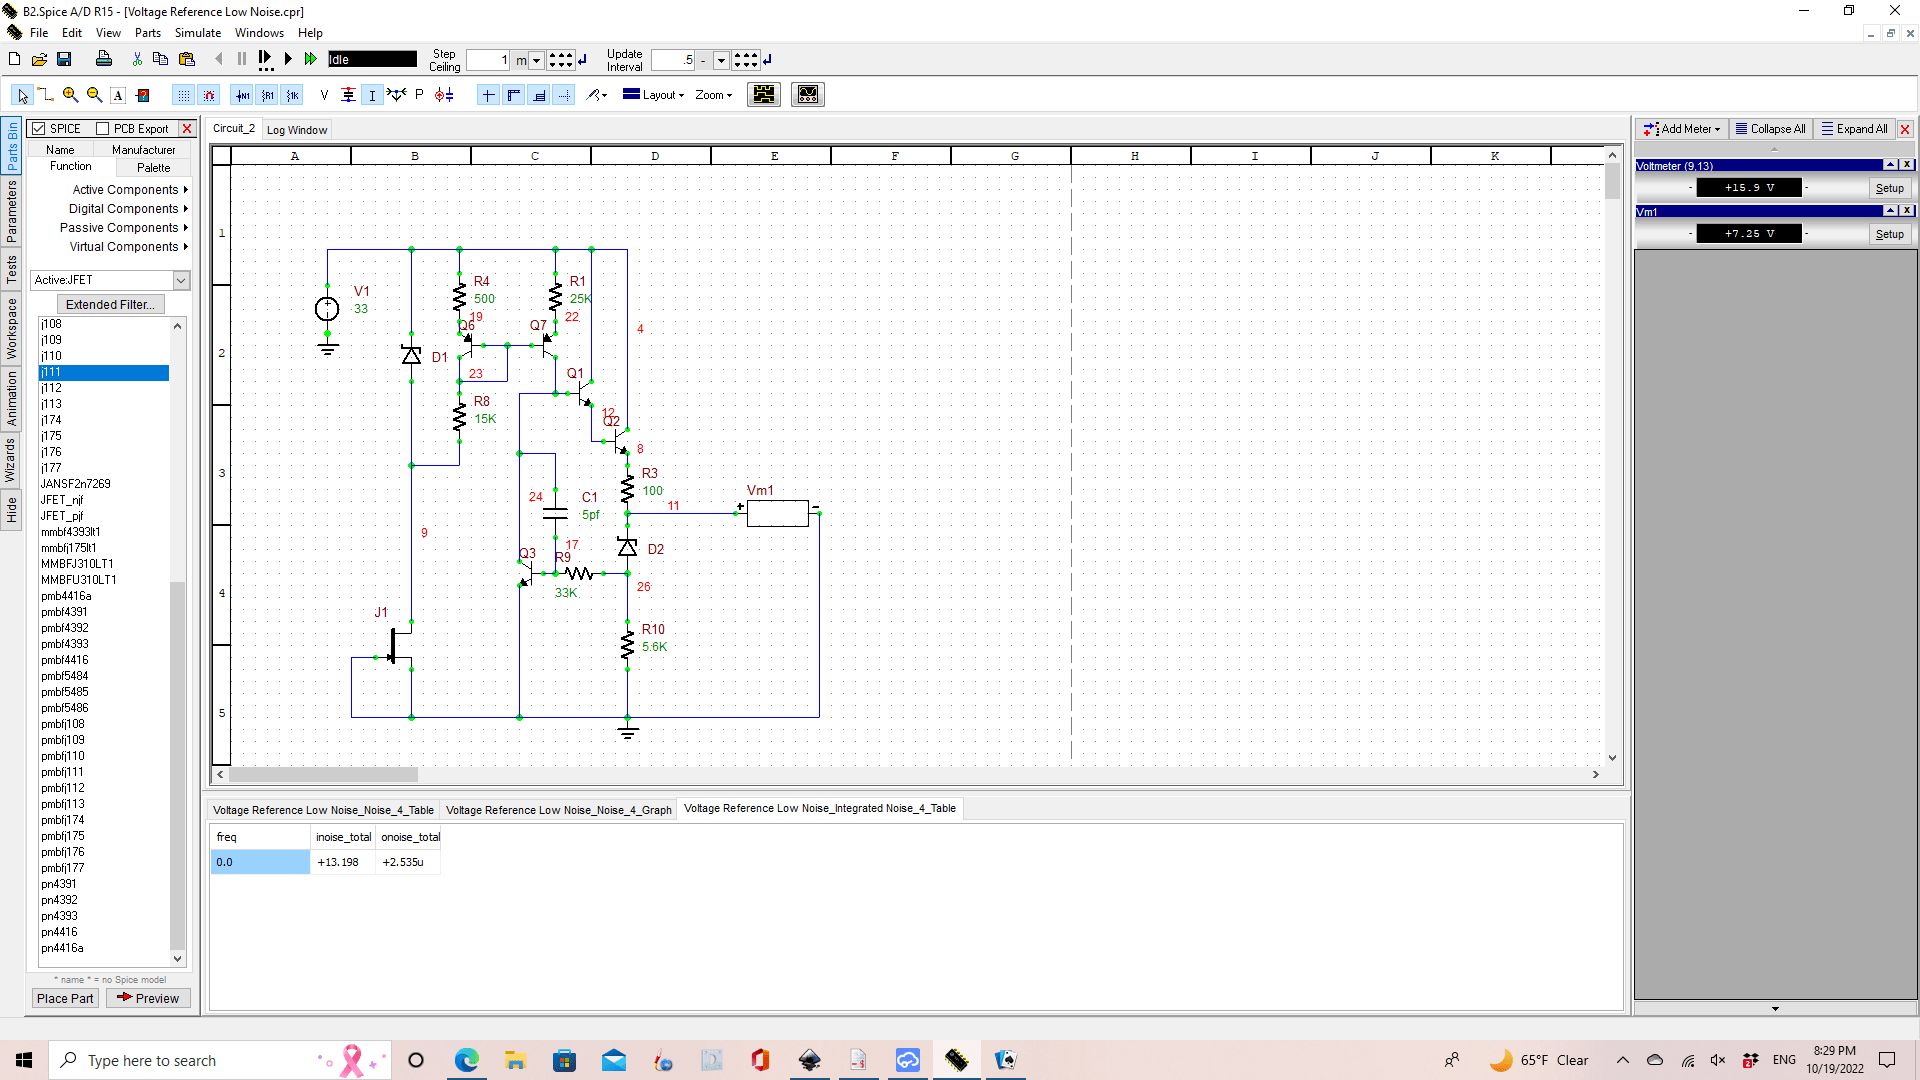Switch to Noise_Noise_4_Table results tab

pyautogui.click(x=323, y=810)
